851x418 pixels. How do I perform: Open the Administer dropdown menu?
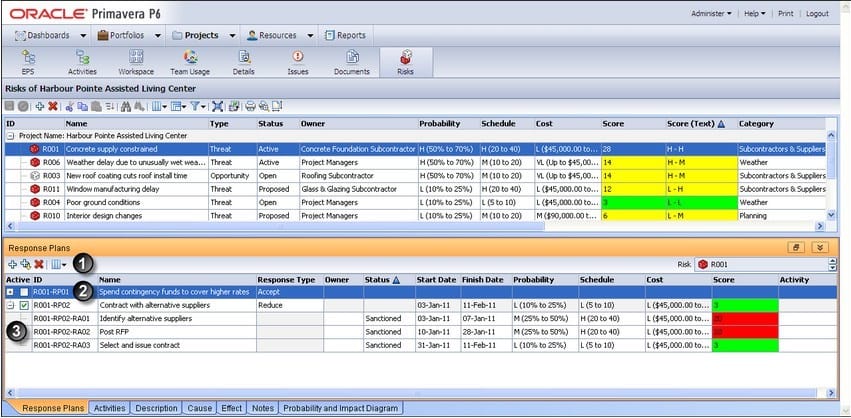[711, 14]
